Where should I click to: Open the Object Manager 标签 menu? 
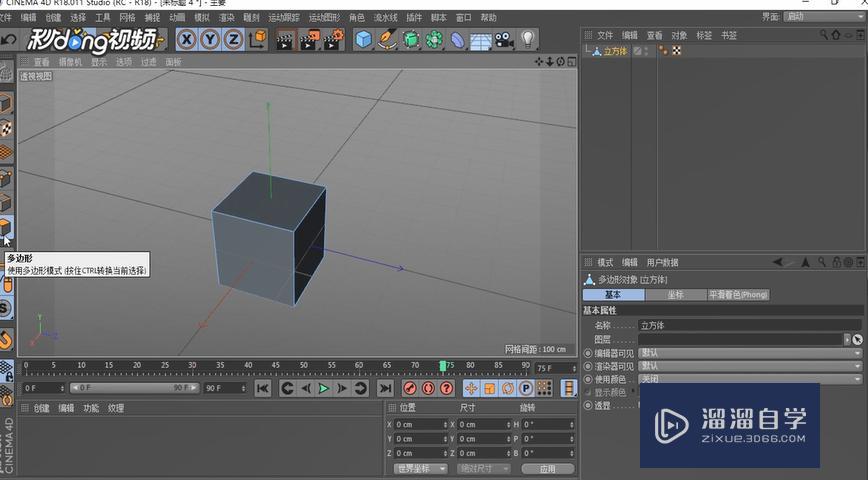coord(704,35)
